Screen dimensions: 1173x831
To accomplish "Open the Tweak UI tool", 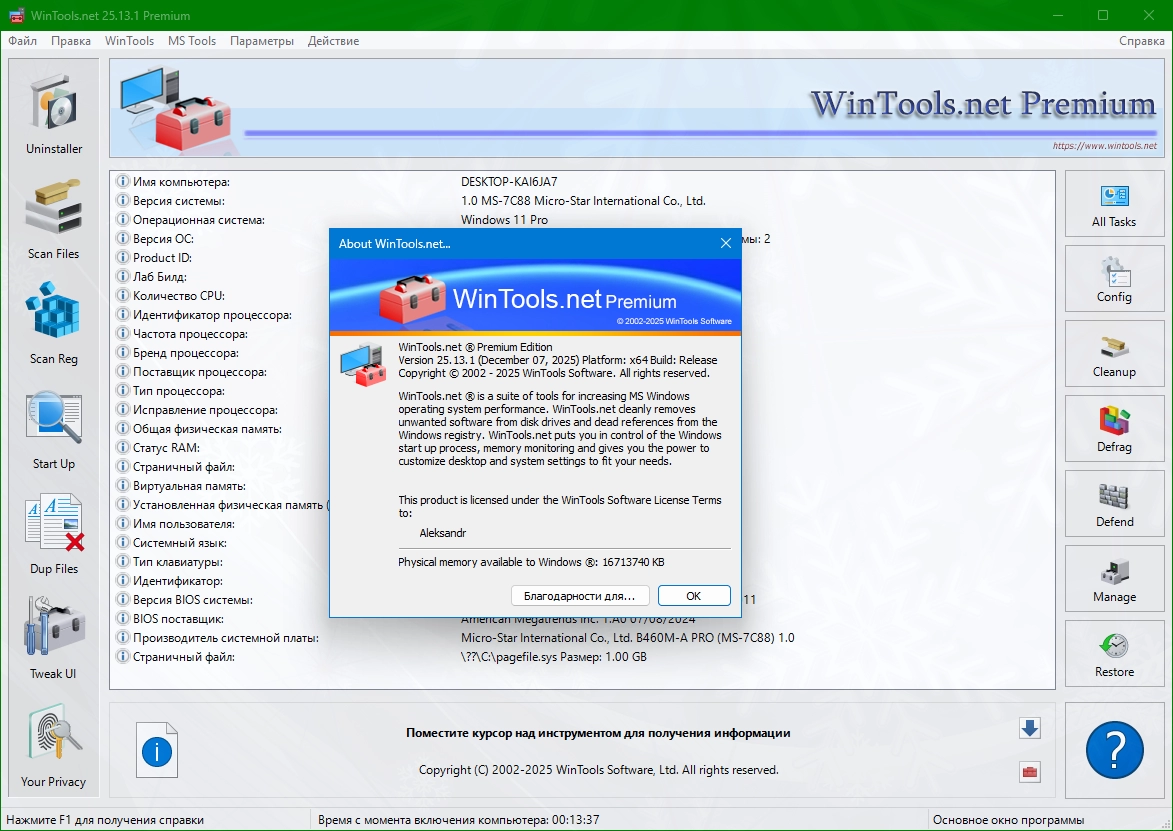I will [54, 638].
